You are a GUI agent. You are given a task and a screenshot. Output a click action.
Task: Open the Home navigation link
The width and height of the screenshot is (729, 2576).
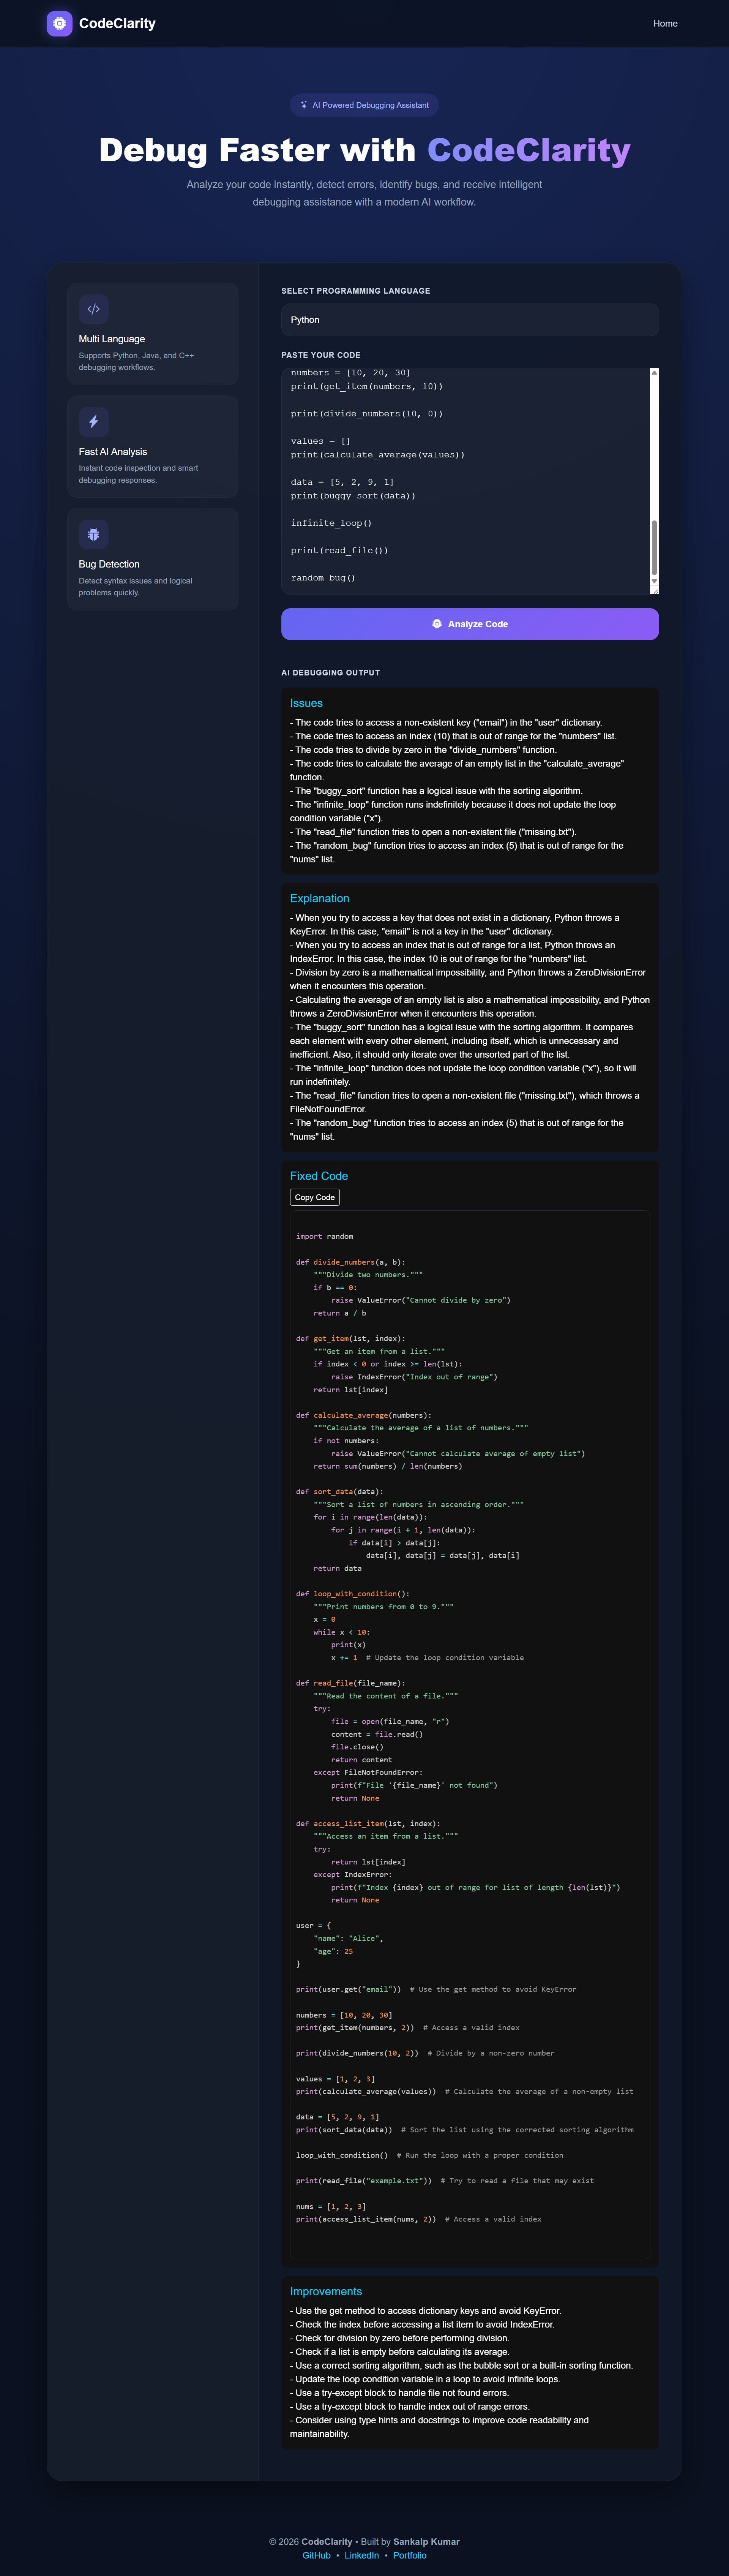[x=665, y=23]
